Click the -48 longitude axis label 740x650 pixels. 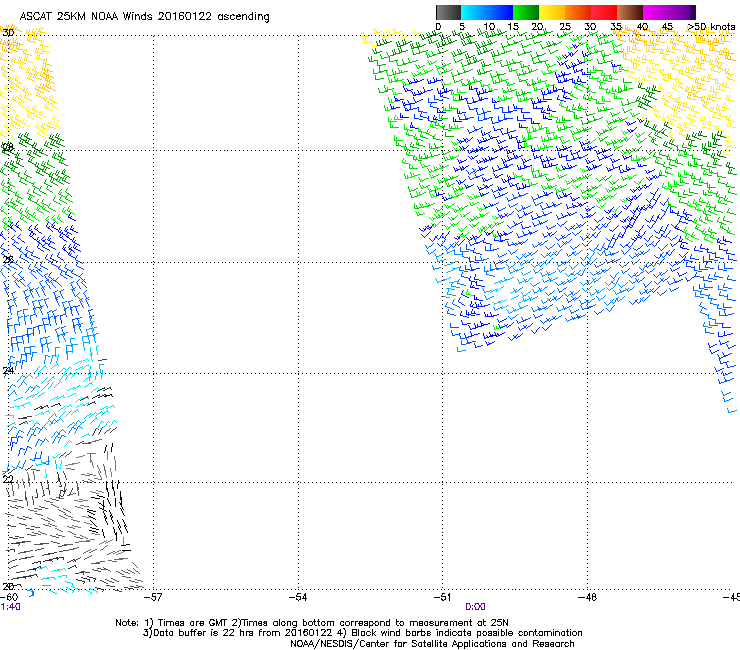[x=587, y=597]
